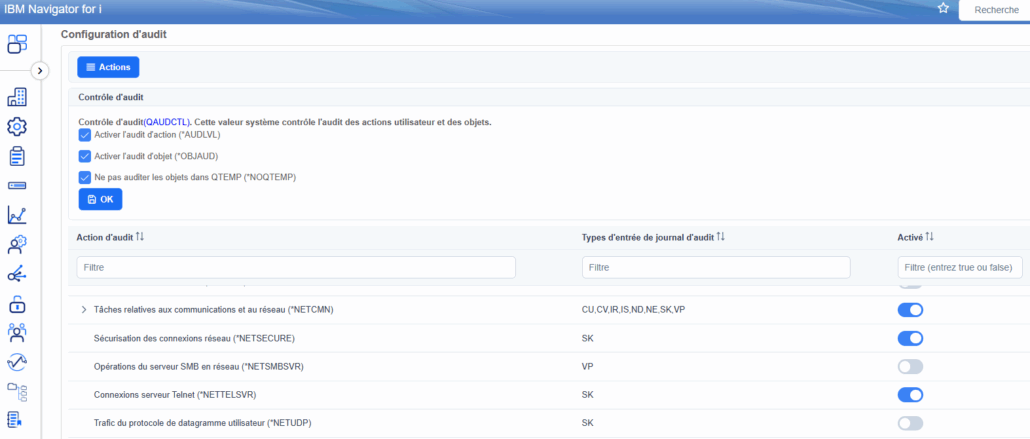Click the padlock security icon in sidebar
Image resolution: width=1030 pixels, height=439 pixels.
coord(17,304)
